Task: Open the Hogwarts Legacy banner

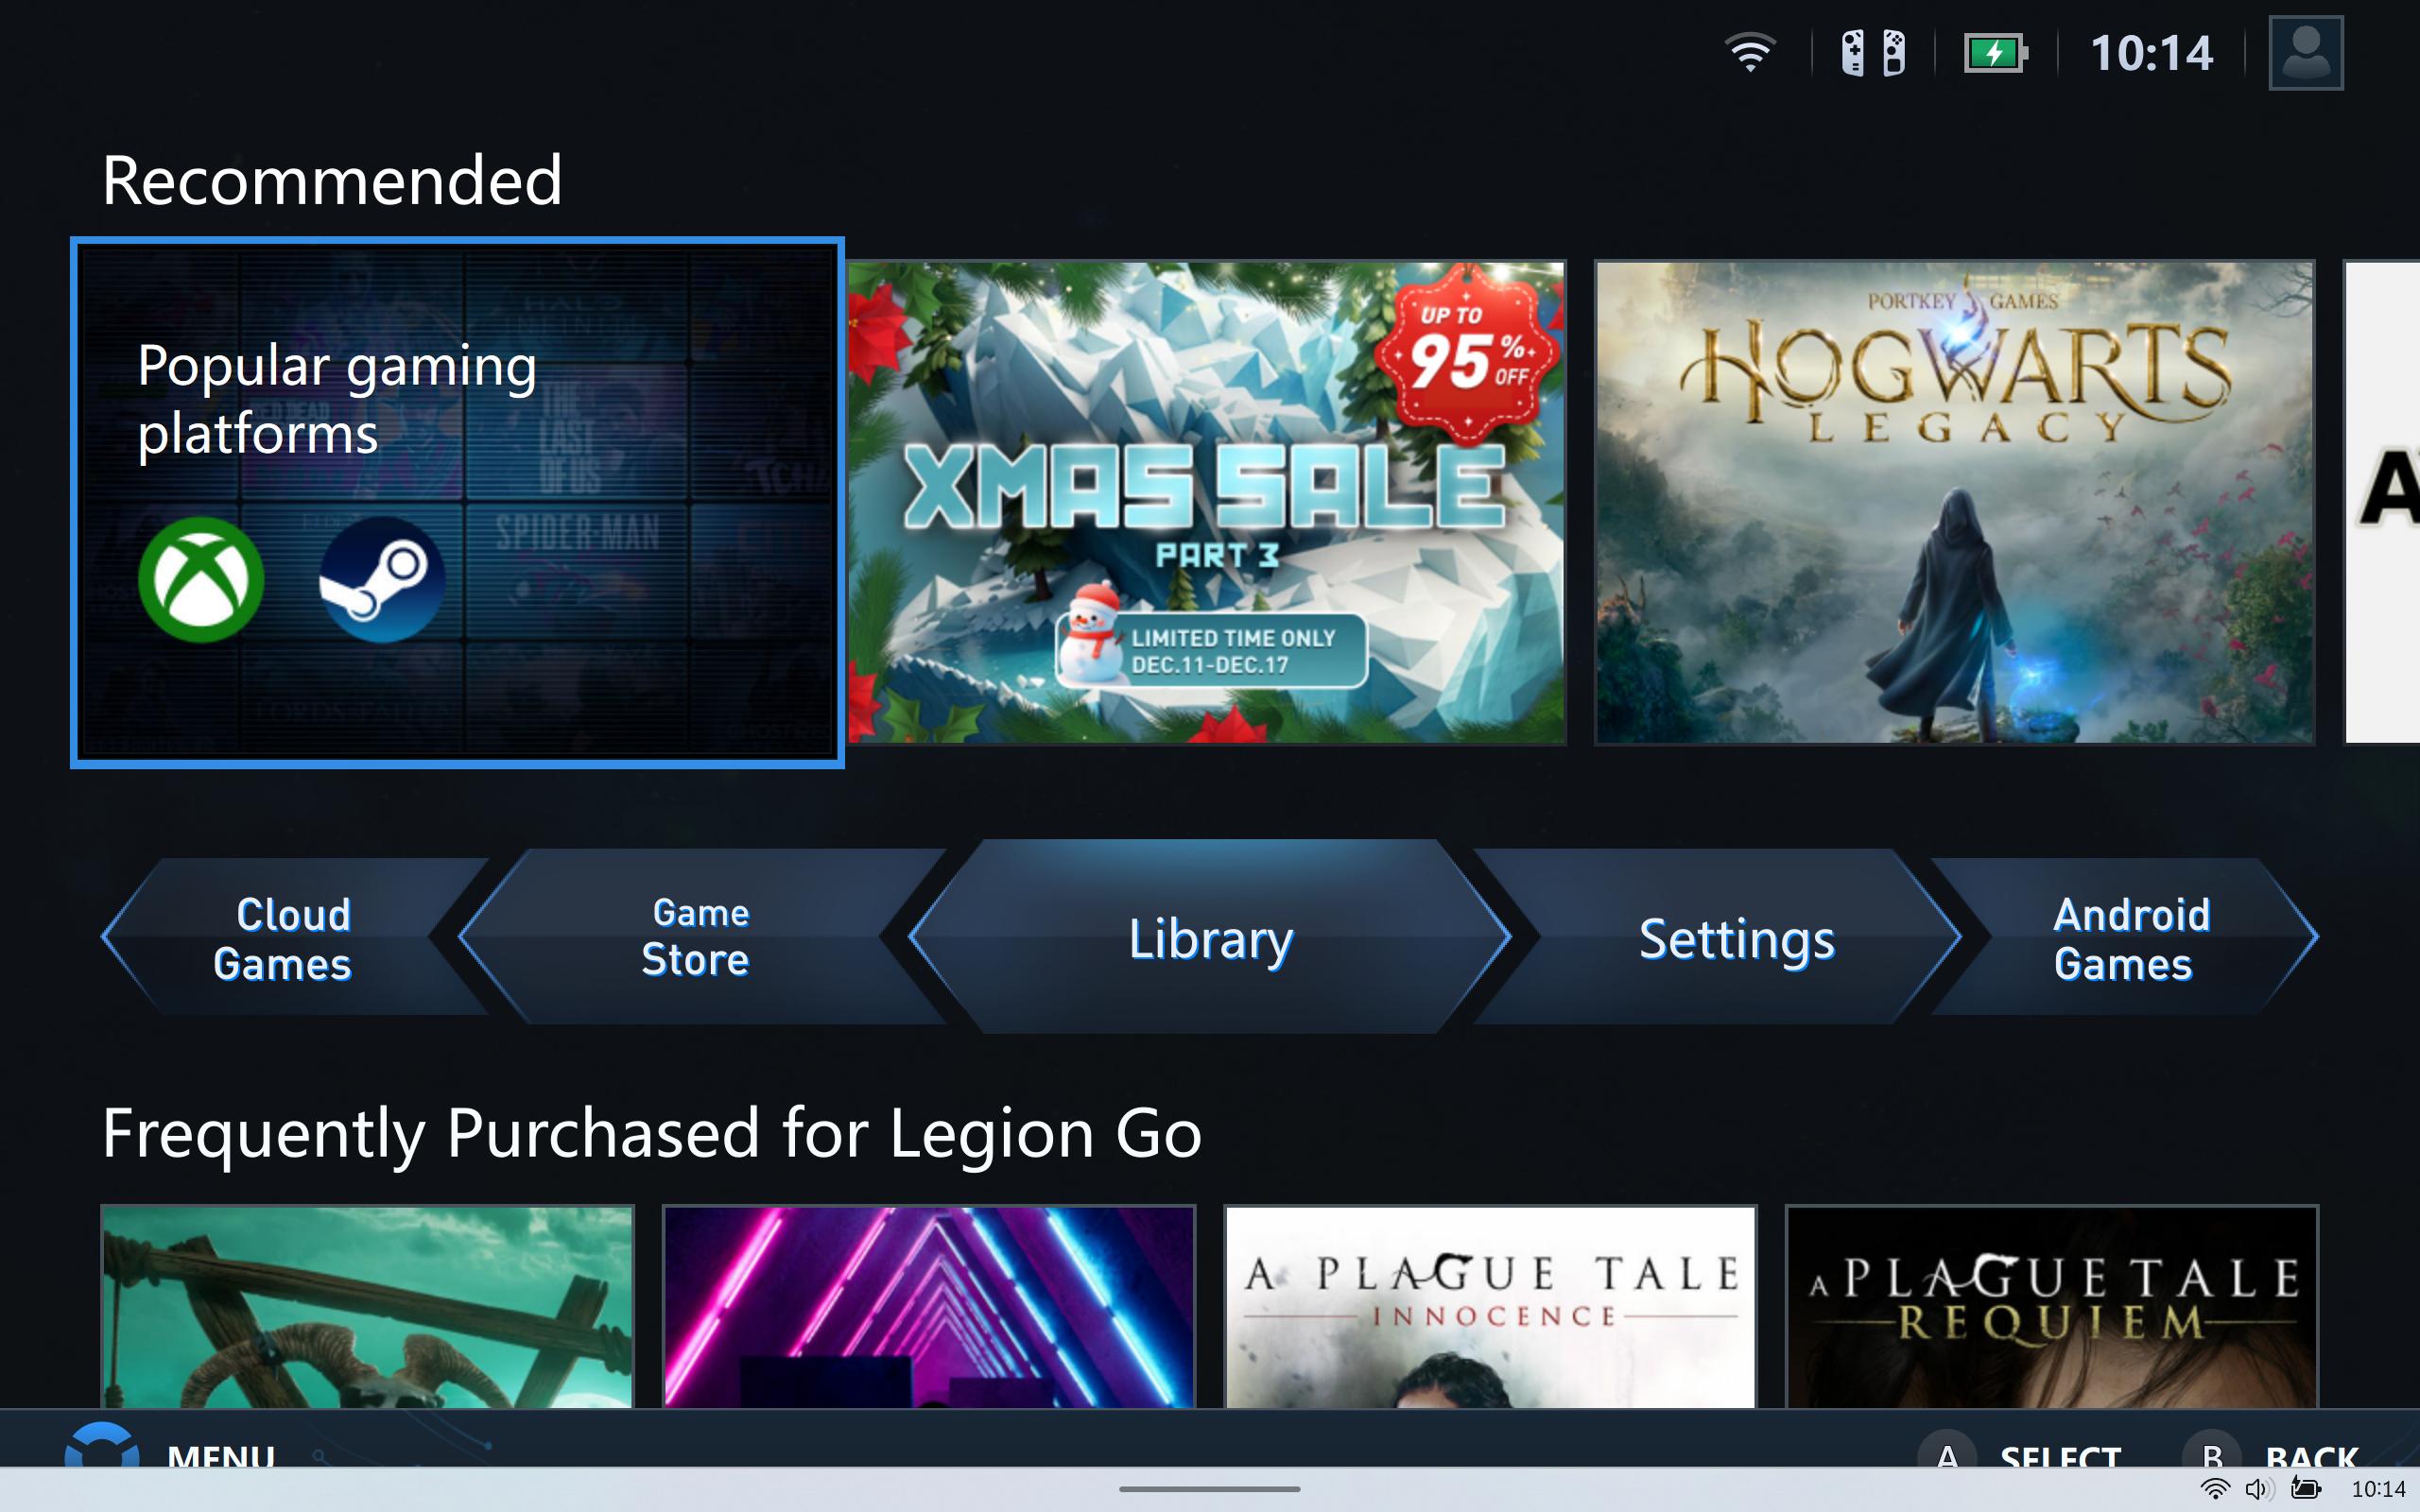Action: pos(1954,503)
